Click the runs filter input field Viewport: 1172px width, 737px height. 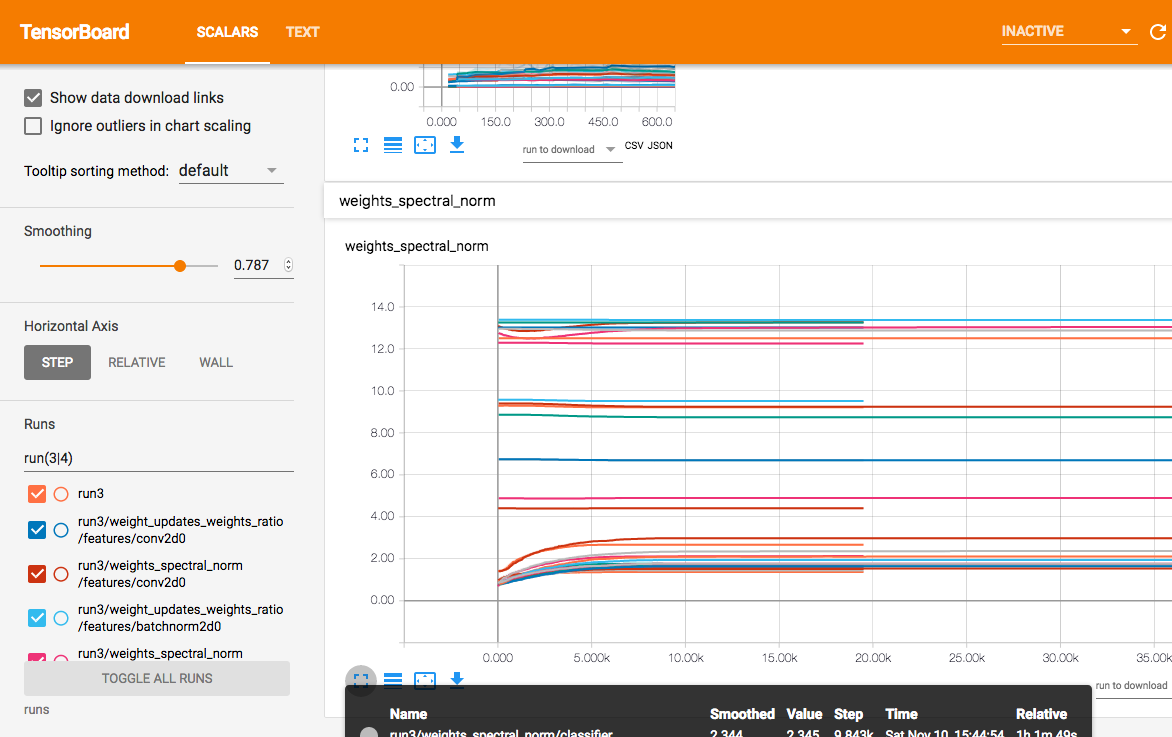click(x=158, y=457)
